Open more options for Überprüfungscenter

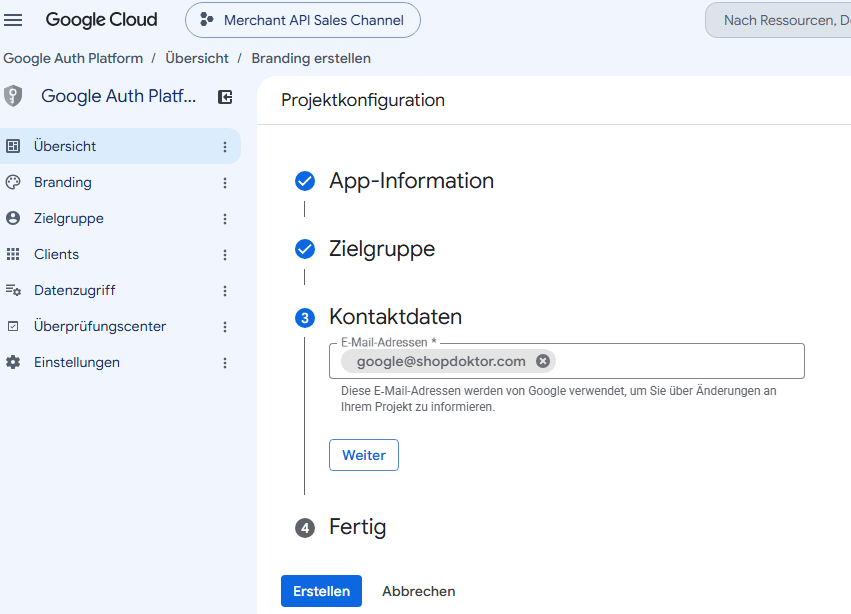coord(225,327)
